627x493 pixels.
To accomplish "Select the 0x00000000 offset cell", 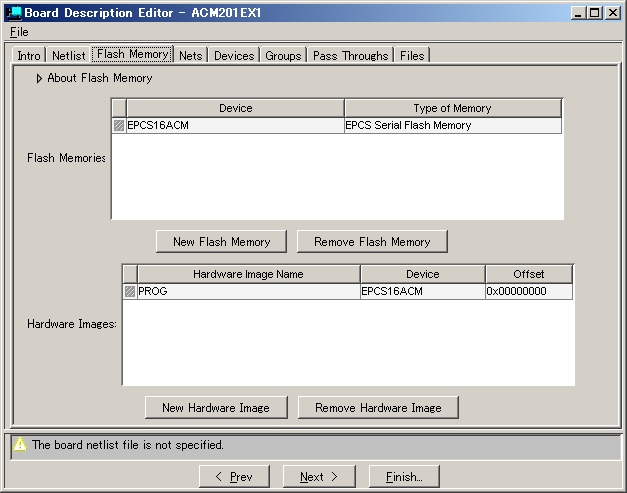I will [528, 292].
